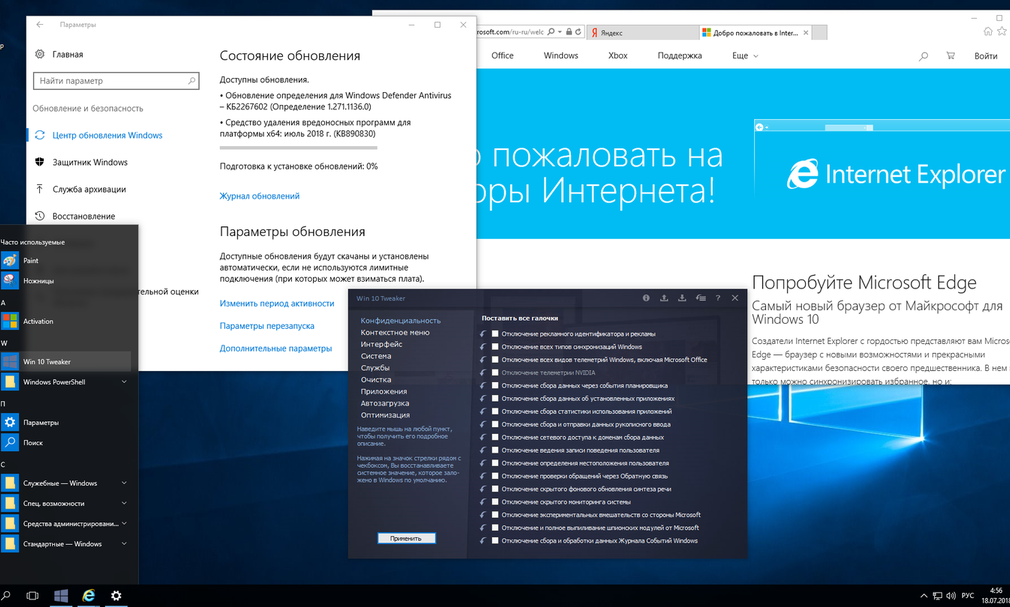Viewport: 1010px width, 607px height.
Task: Open the address bar search dropdown arrow in Internet Explorer
Action: coord(560,32)
